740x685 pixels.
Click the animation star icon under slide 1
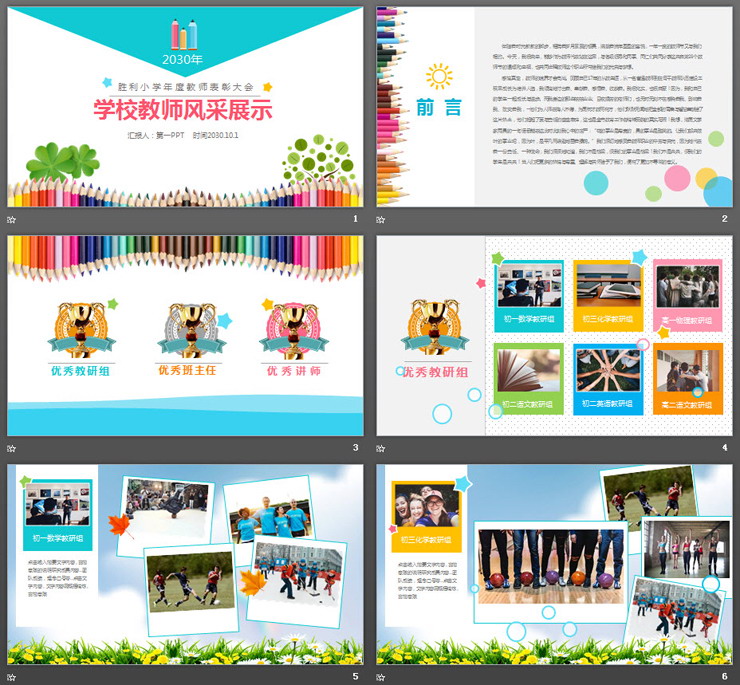pos(12,219)
